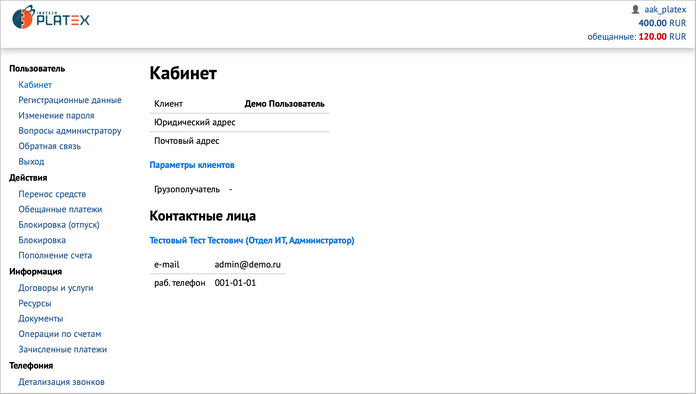Open Документы page
This screenshot has width=696, height=394.
pyautogui.click(x=41, y=319)
